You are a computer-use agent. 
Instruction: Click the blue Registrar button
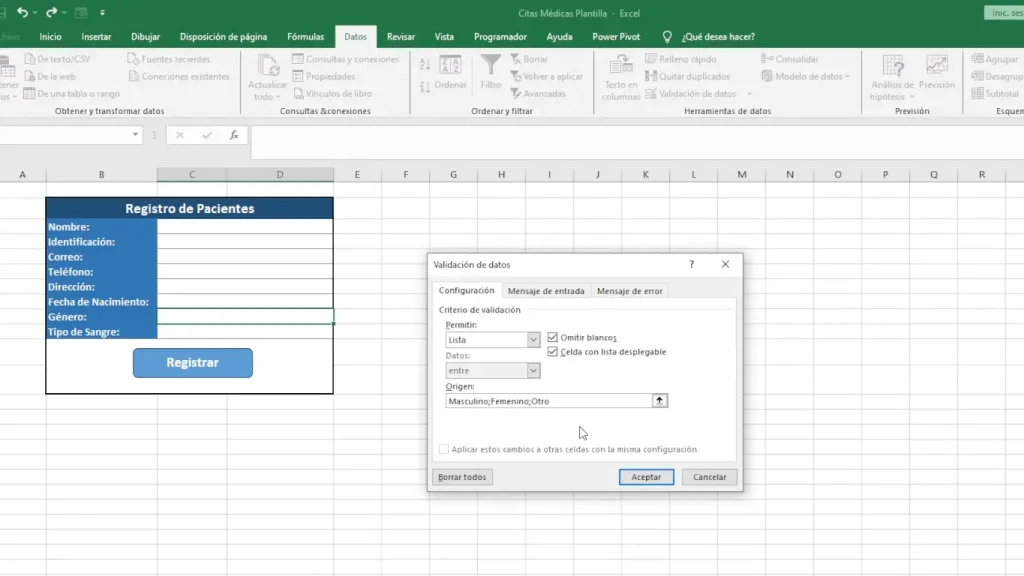pyautogui.click(x=193, y=362)
